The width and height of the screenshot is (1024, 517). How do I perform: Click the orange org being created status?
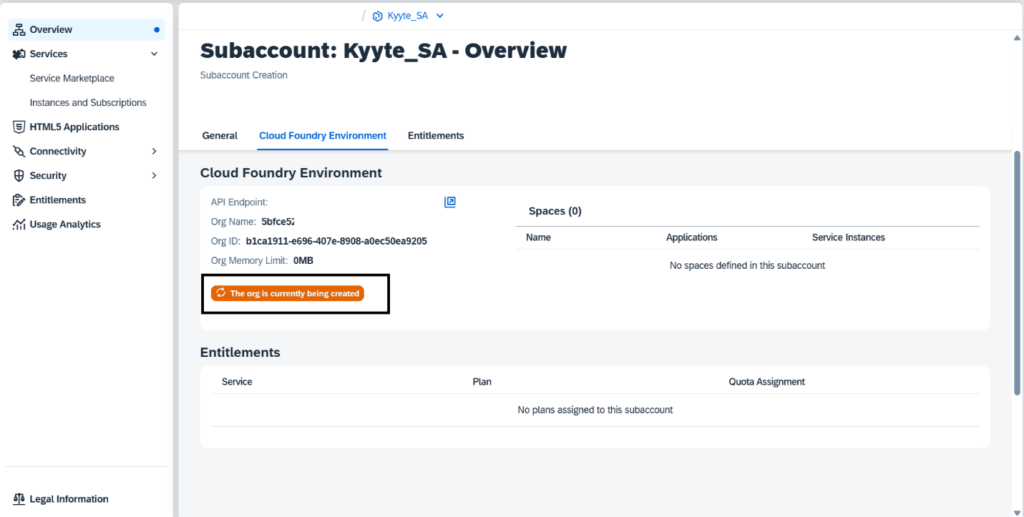(287, 294)
